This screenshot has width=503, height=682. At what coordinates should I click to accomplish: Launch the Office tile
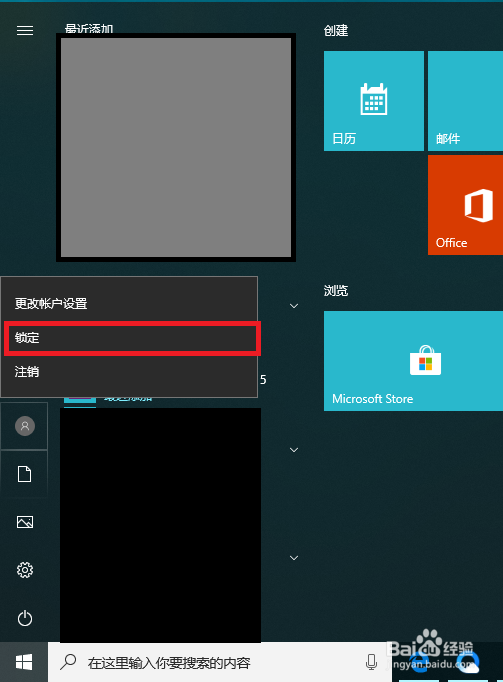coord(465,205)
